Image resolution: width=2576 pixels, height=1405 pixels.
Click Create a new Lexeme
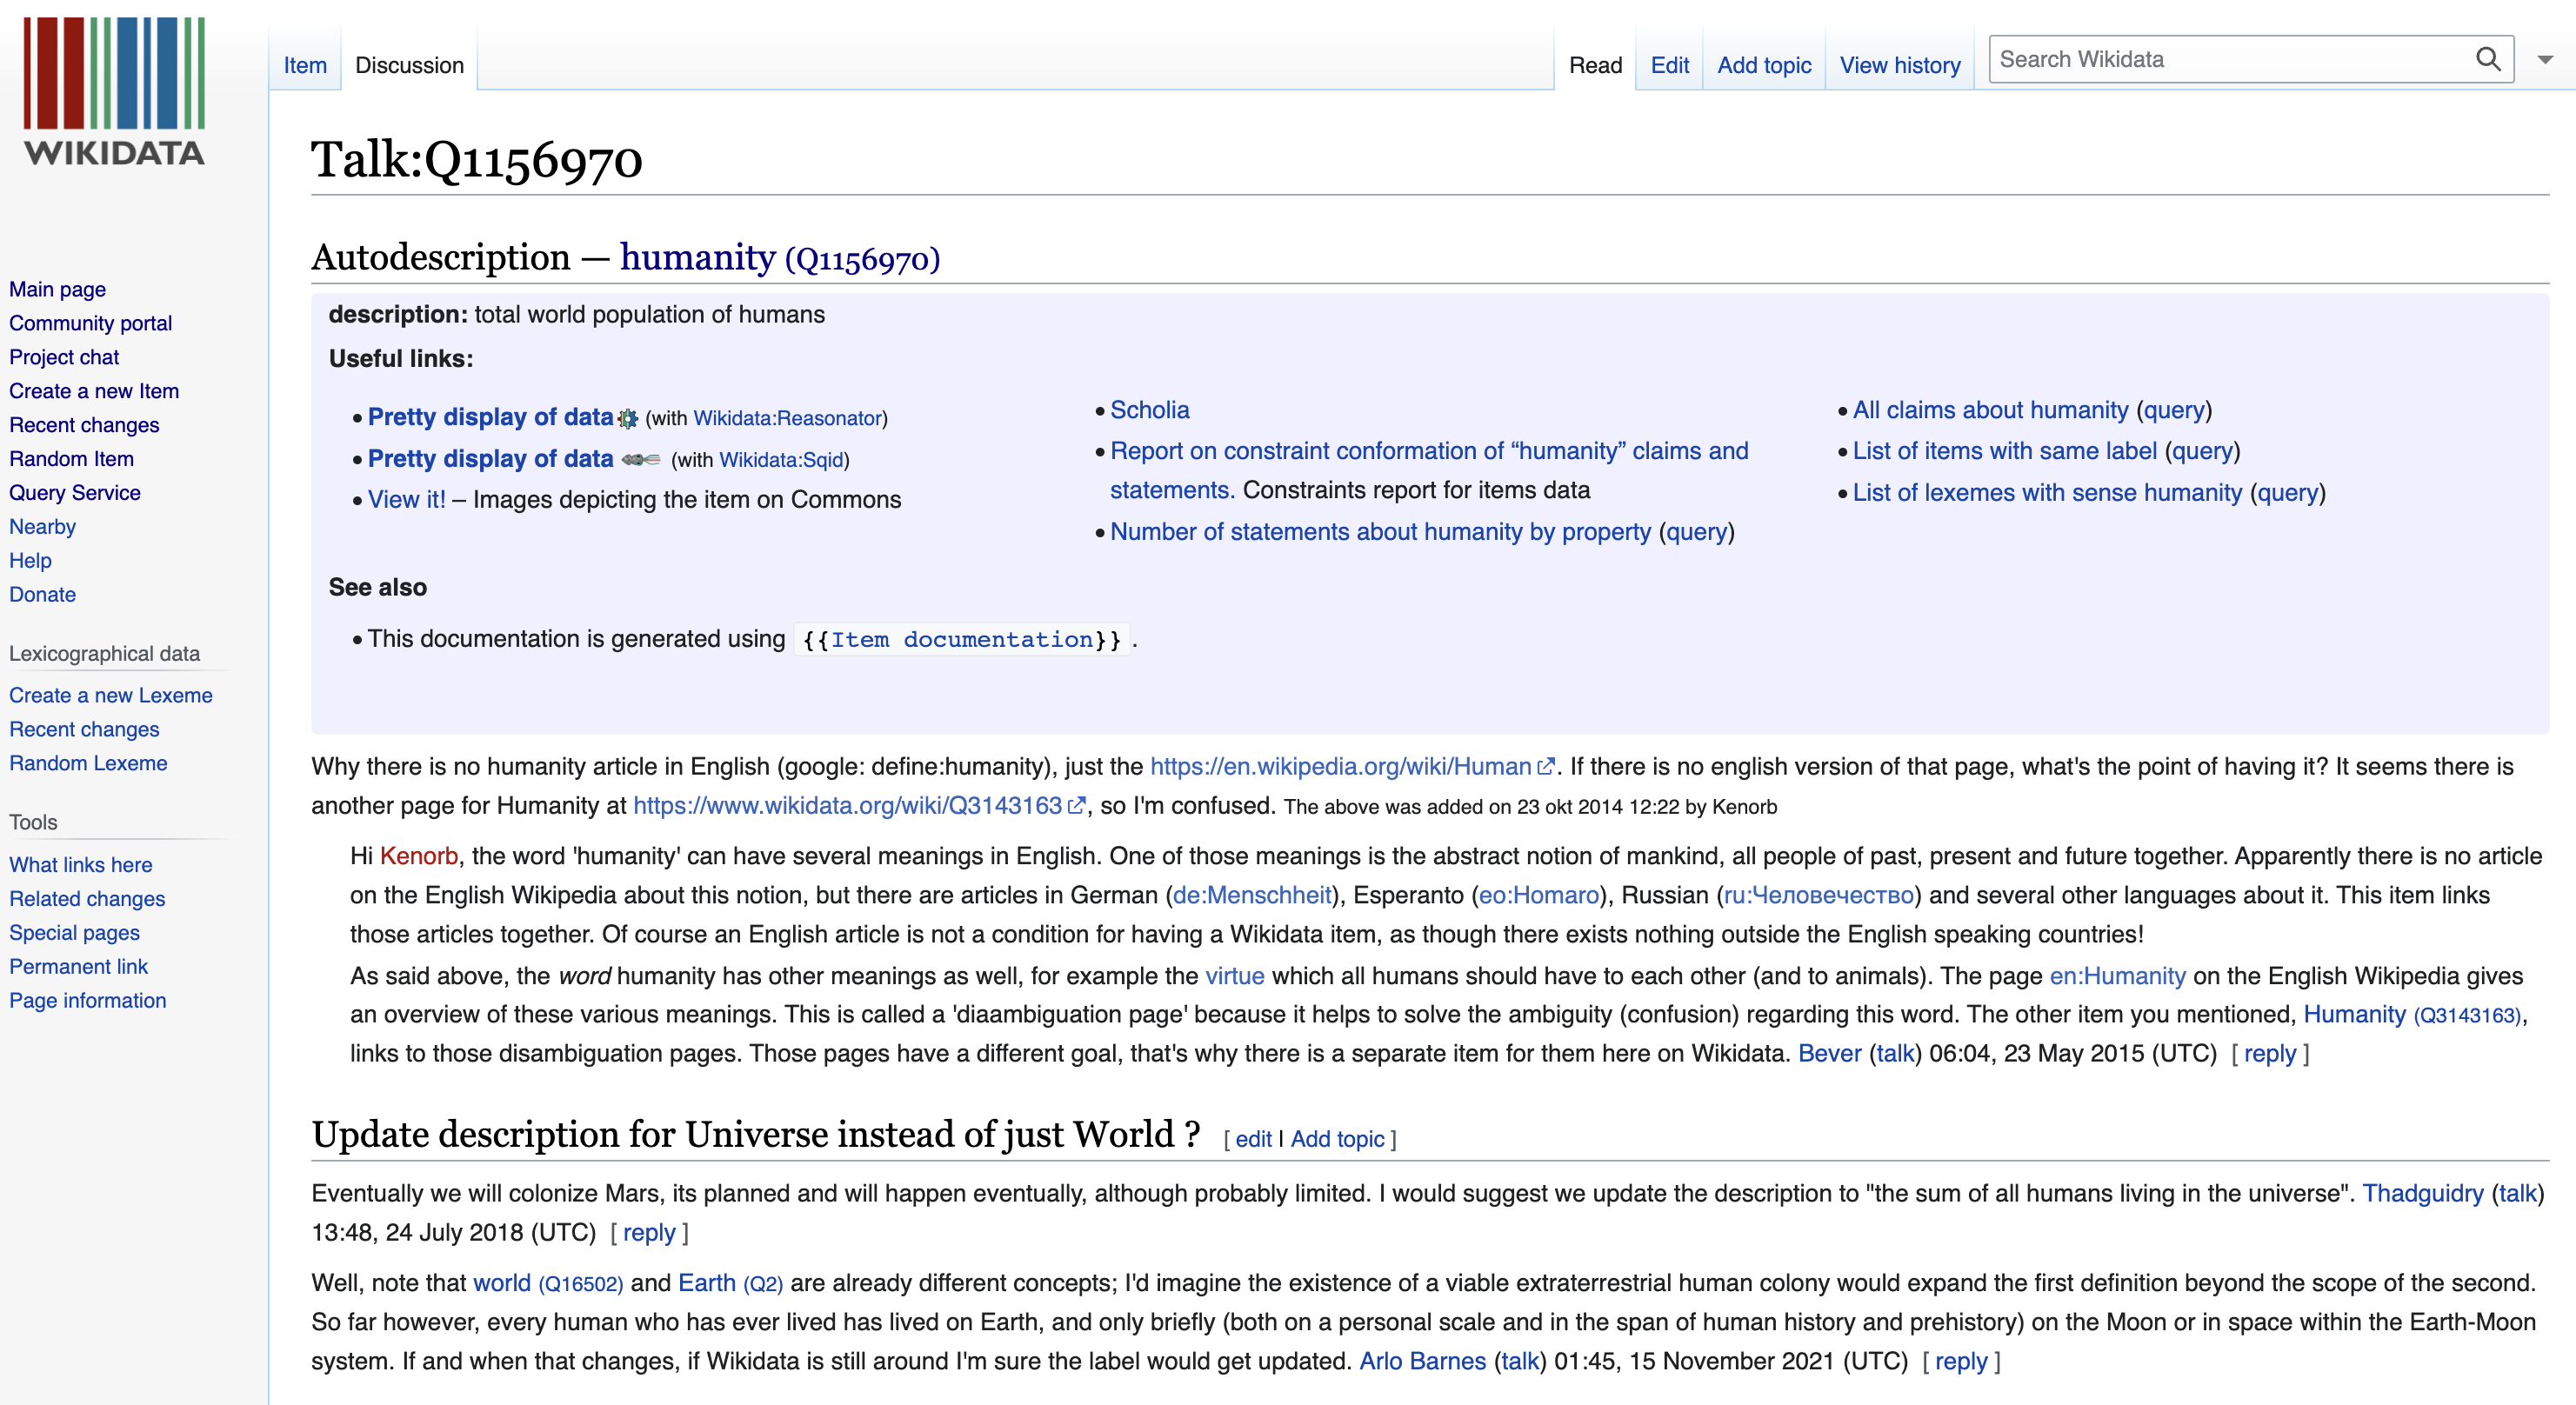point(110,695)
